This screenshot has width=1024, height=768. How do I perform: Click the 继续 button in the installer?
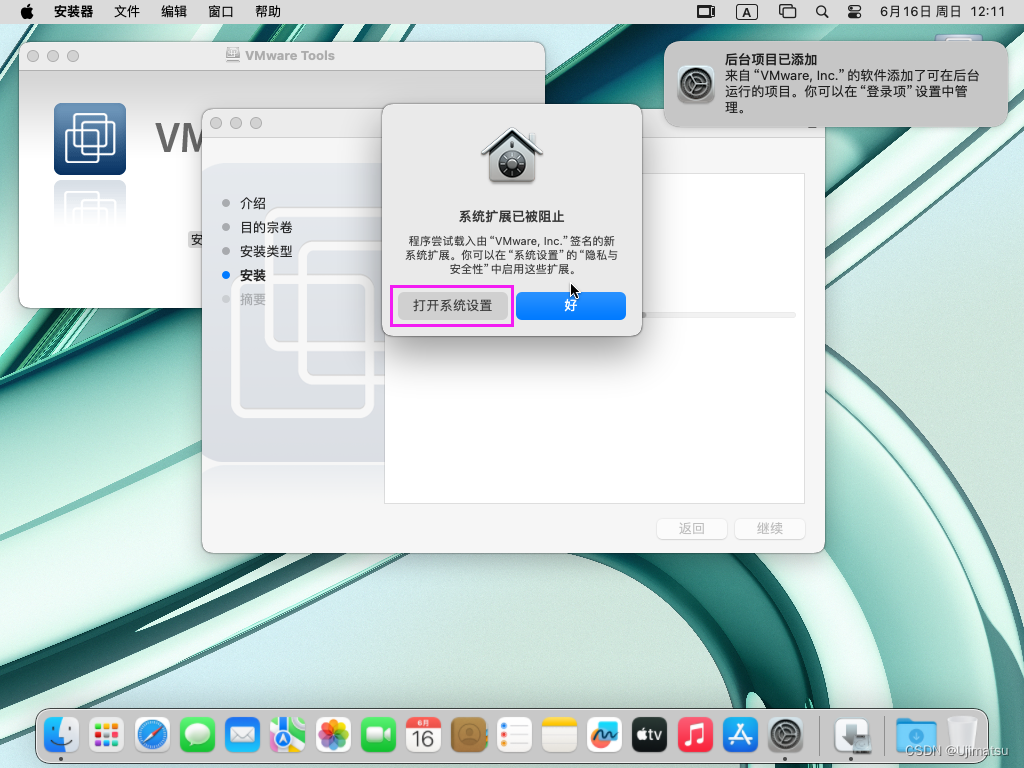769,528
